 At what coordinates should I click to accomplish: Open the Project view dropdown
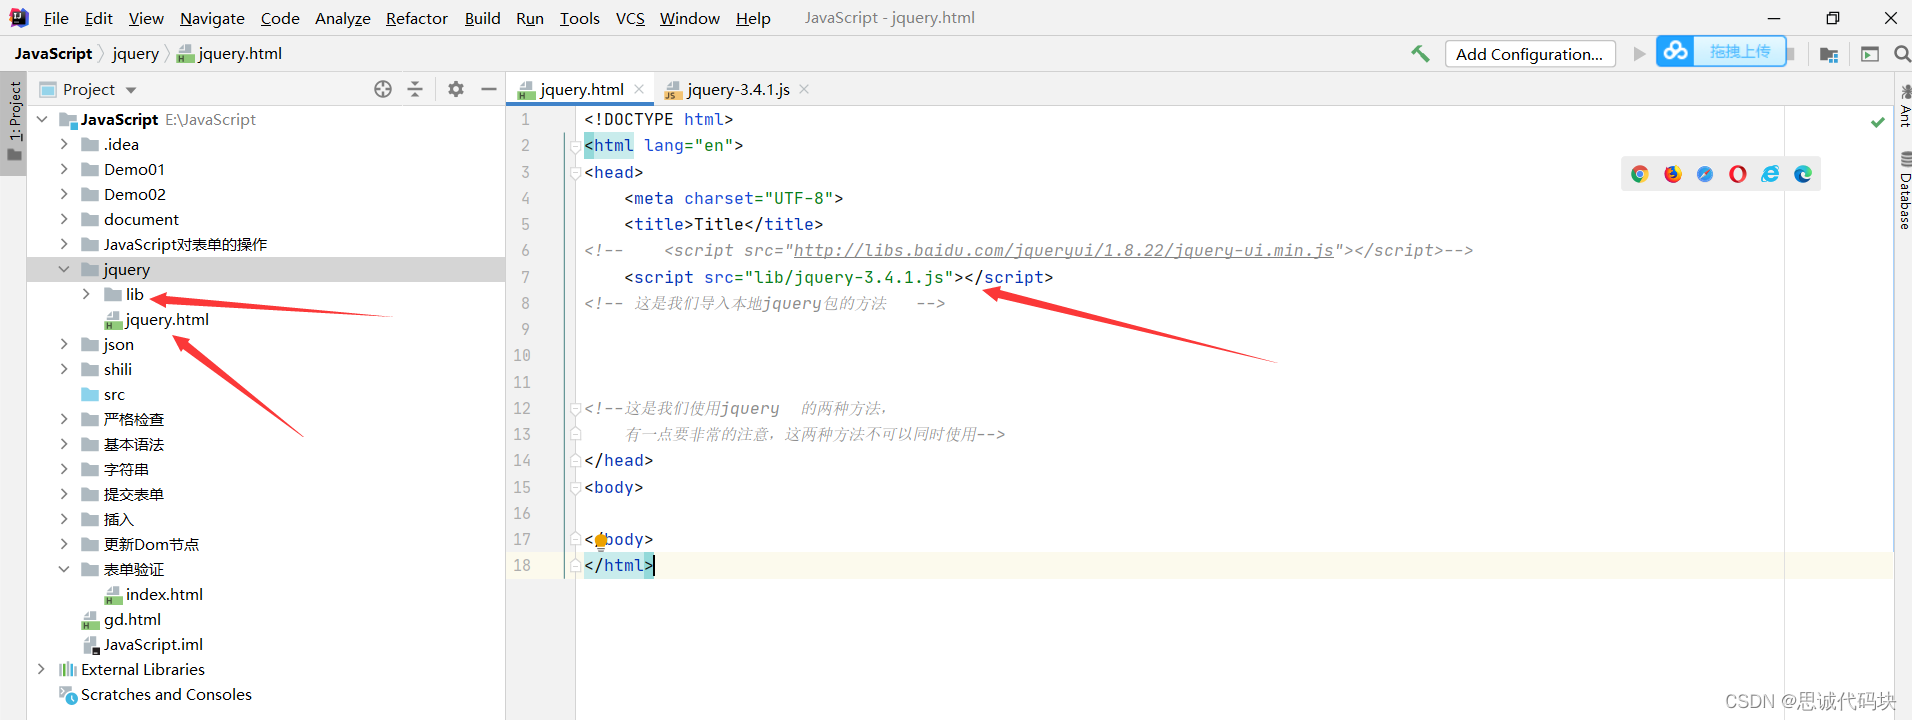[x=131, y=90]
